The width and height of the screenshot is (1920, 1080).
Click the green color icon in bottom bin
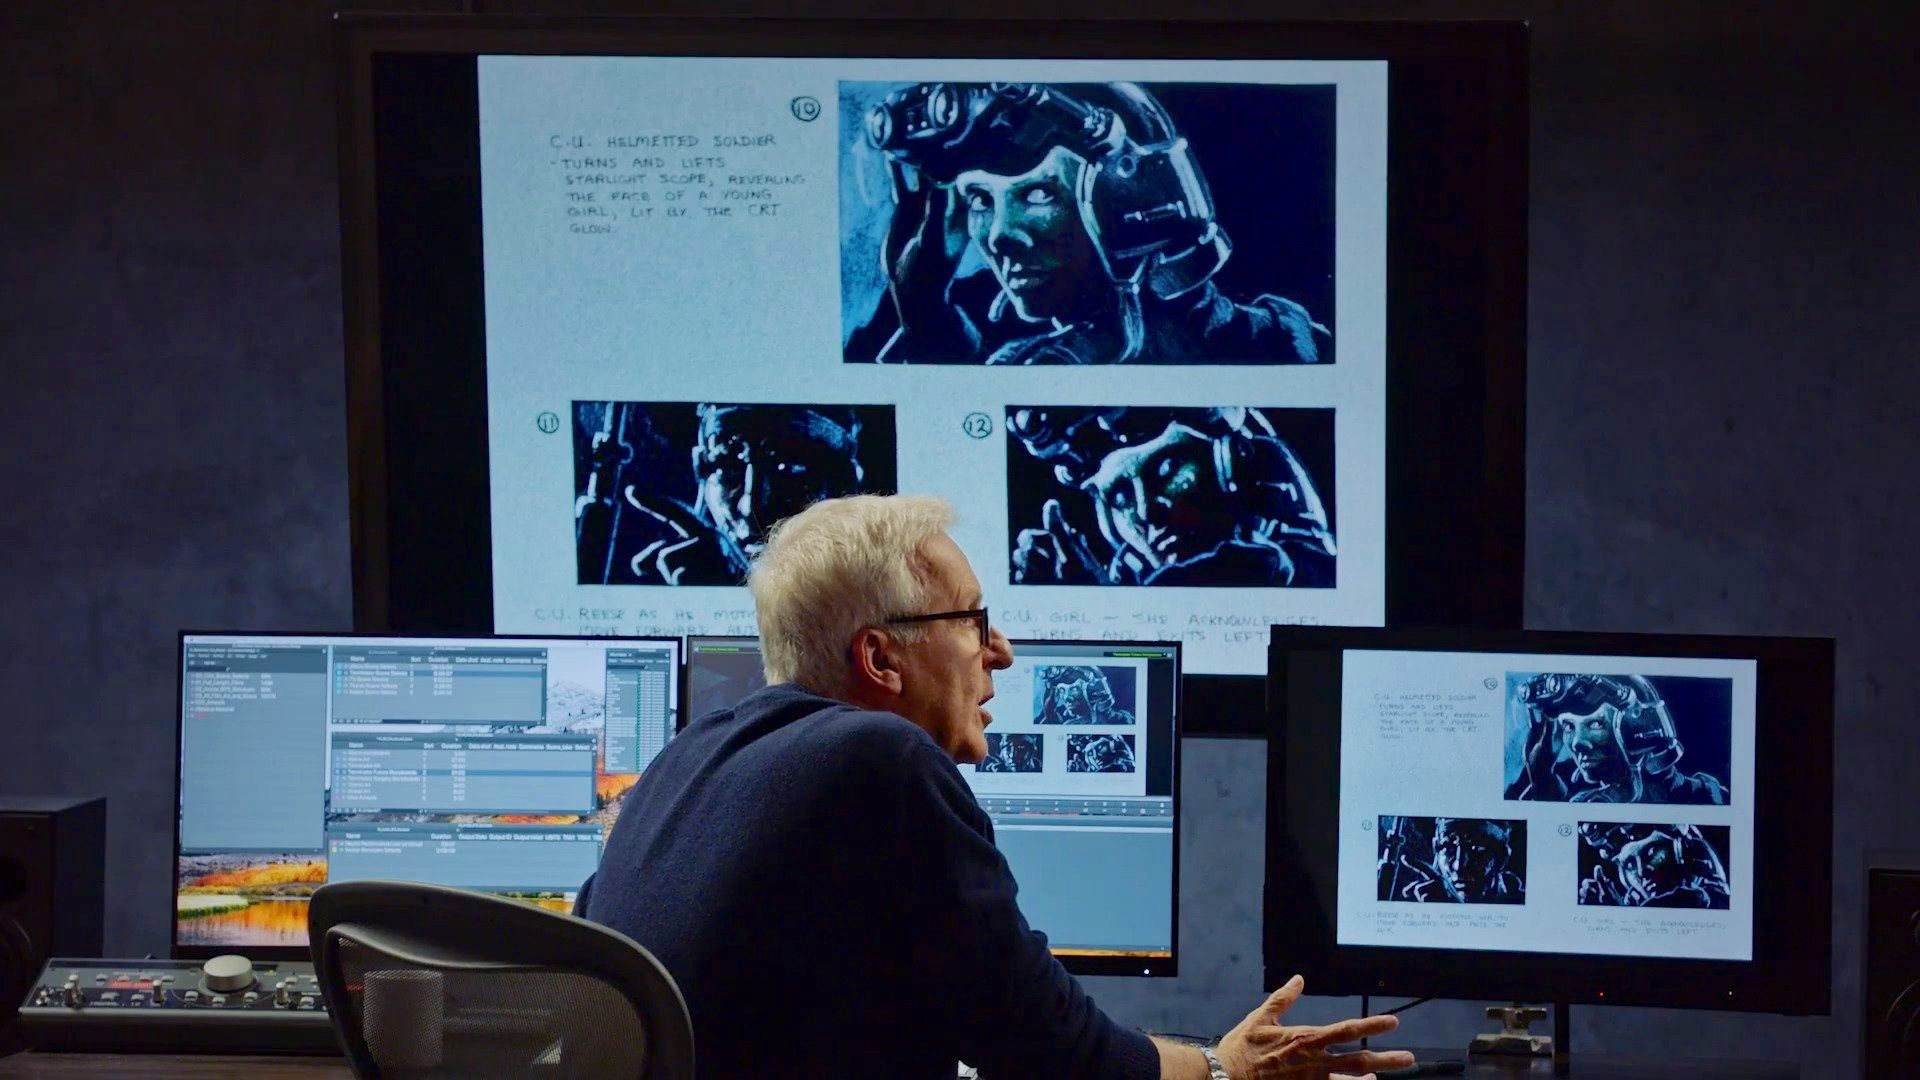click(334, 850)
